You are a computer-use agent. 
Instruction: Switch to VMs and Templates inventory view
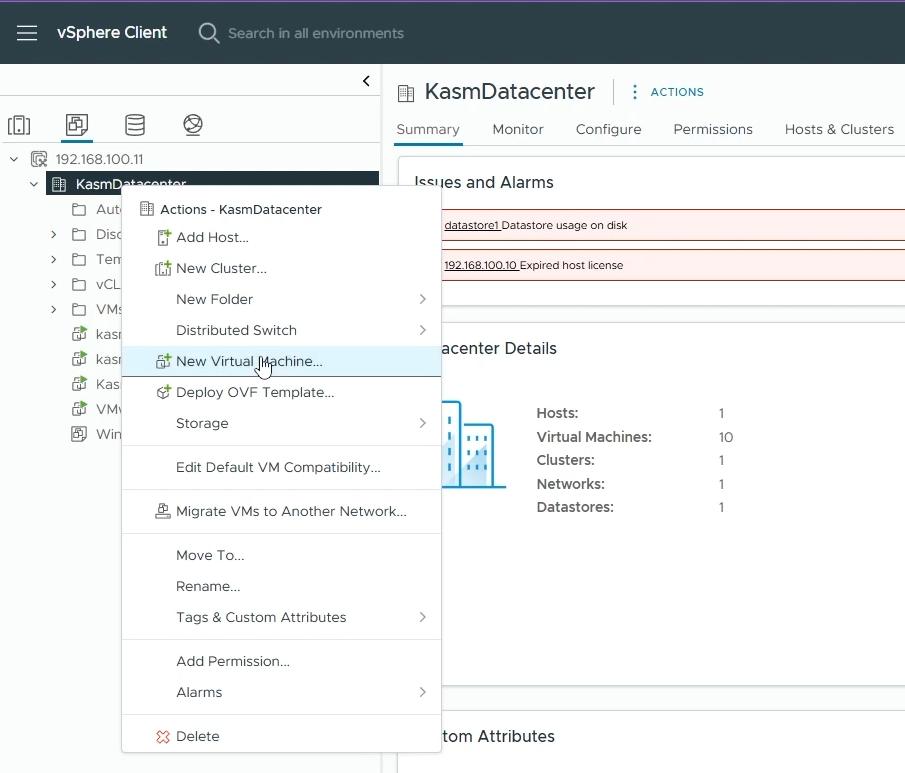(77, 125)
